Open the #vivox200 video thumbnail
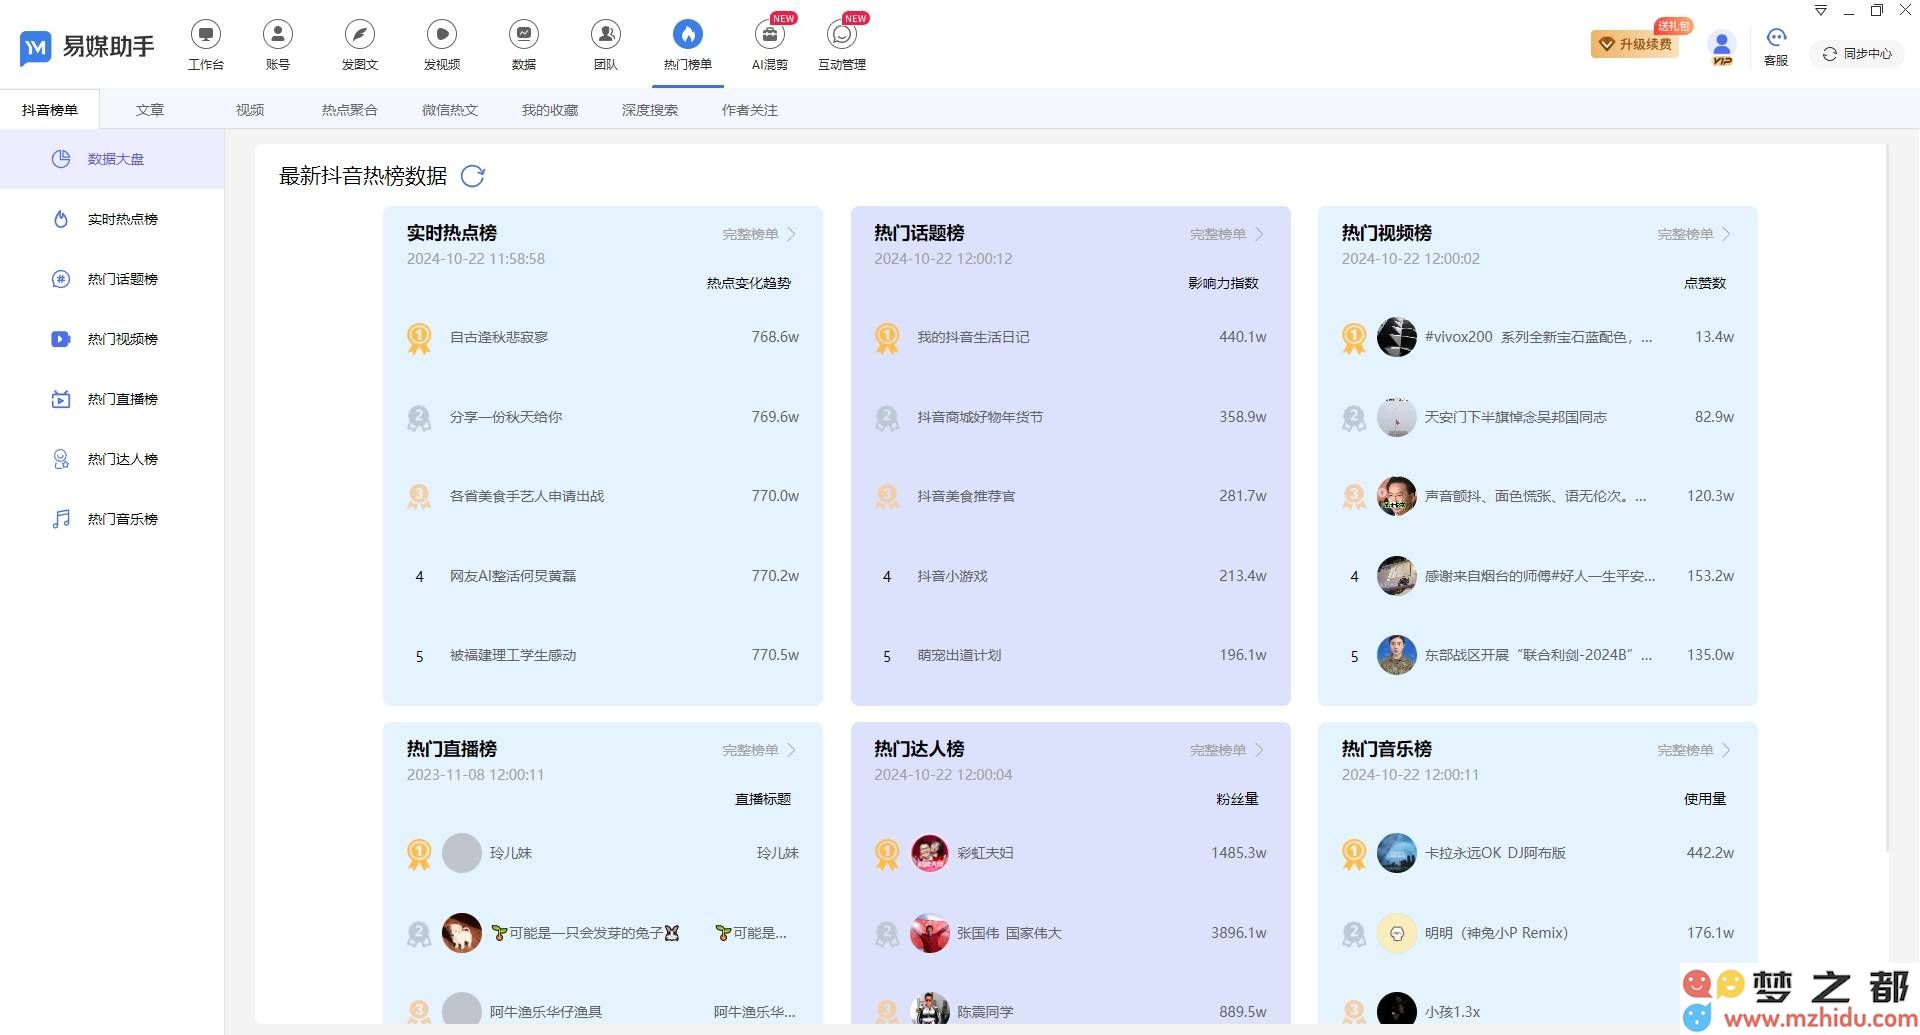Viewport: 1920px width, 1035px height. 1397,337
